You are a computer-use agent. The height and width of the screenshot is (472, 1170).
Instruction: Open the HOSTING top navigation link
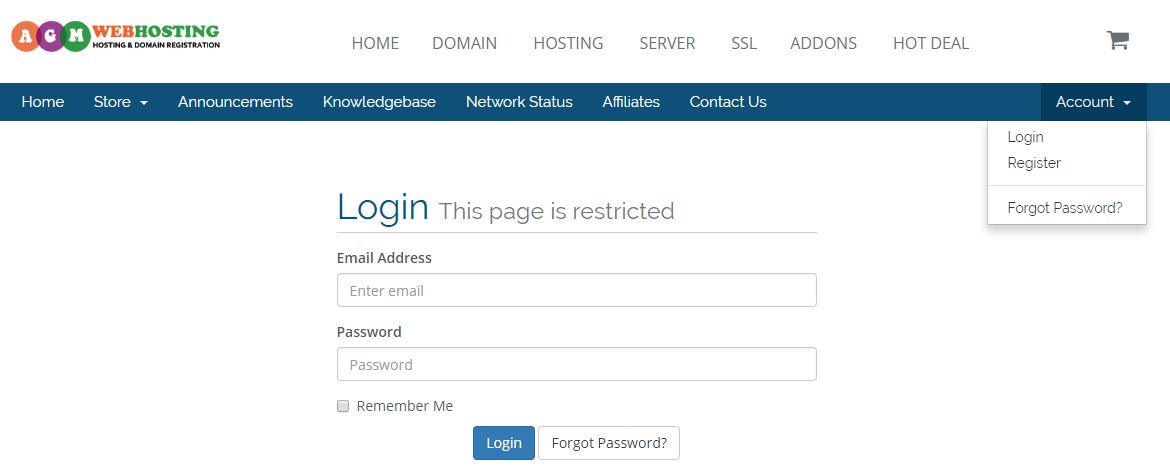[568, 43]
